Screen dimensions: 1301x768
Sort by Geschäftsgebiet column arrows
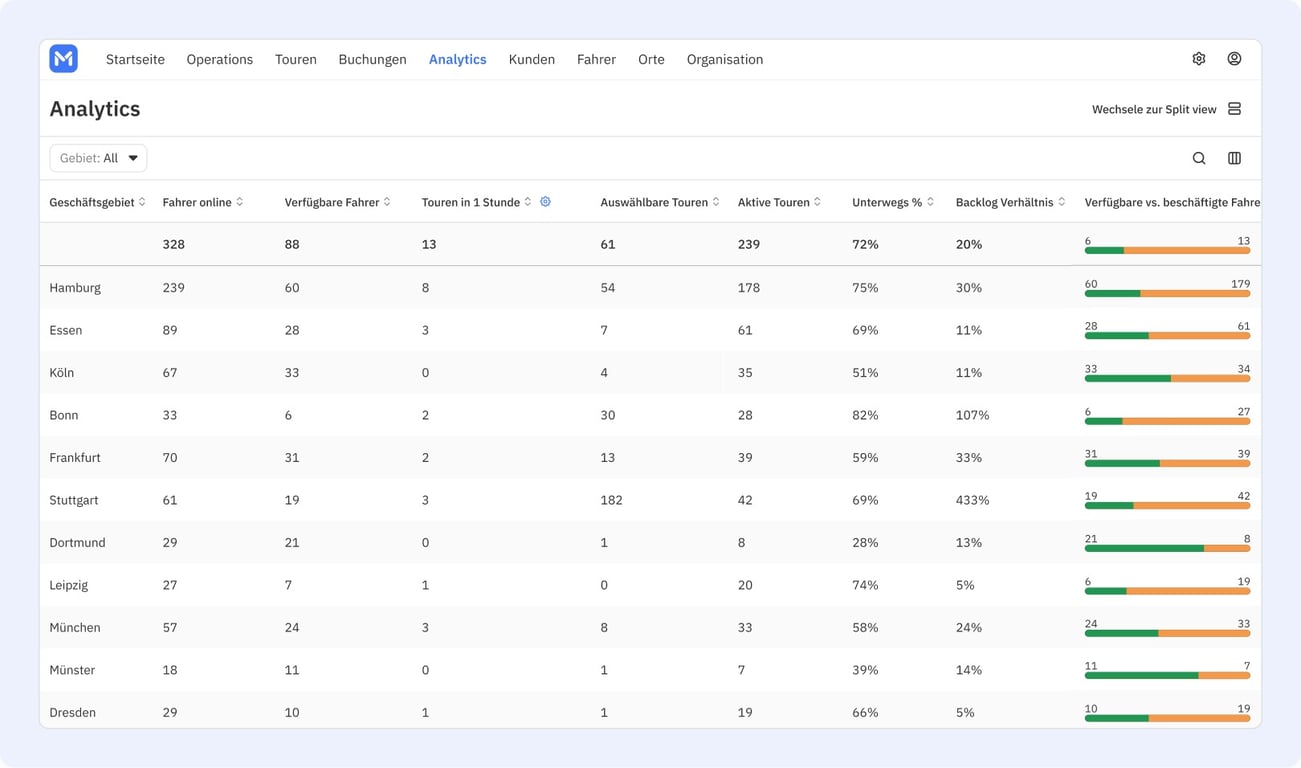142,202
